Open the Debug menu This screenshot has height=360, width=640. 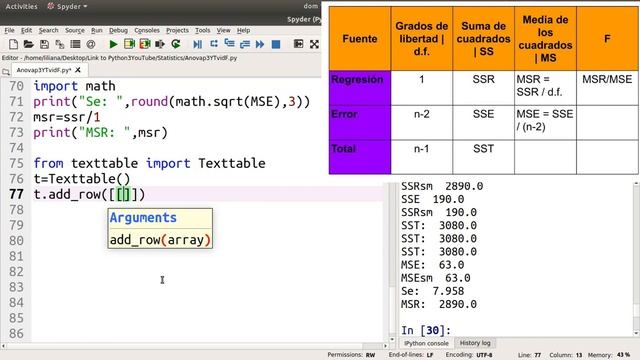click(x=118, y=30)
